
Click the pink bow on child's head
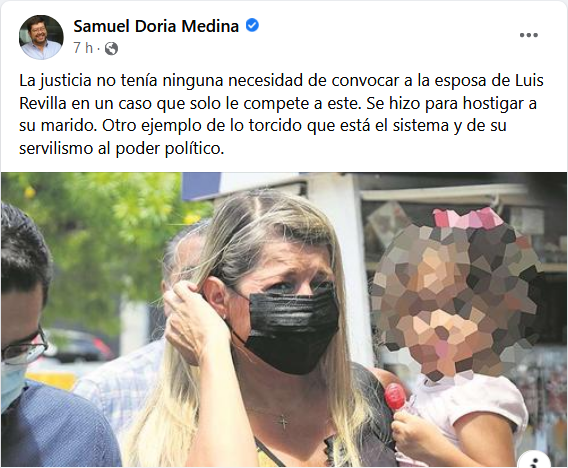pos(467,218)
